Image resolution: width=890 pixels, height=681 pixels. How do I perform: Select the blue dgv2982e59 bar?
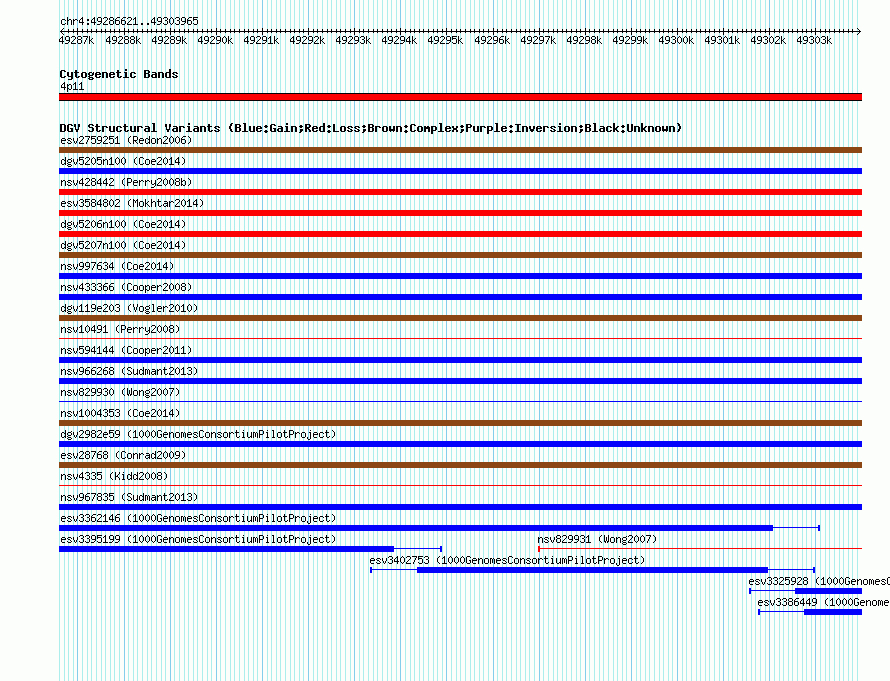[x=460, y=444]
